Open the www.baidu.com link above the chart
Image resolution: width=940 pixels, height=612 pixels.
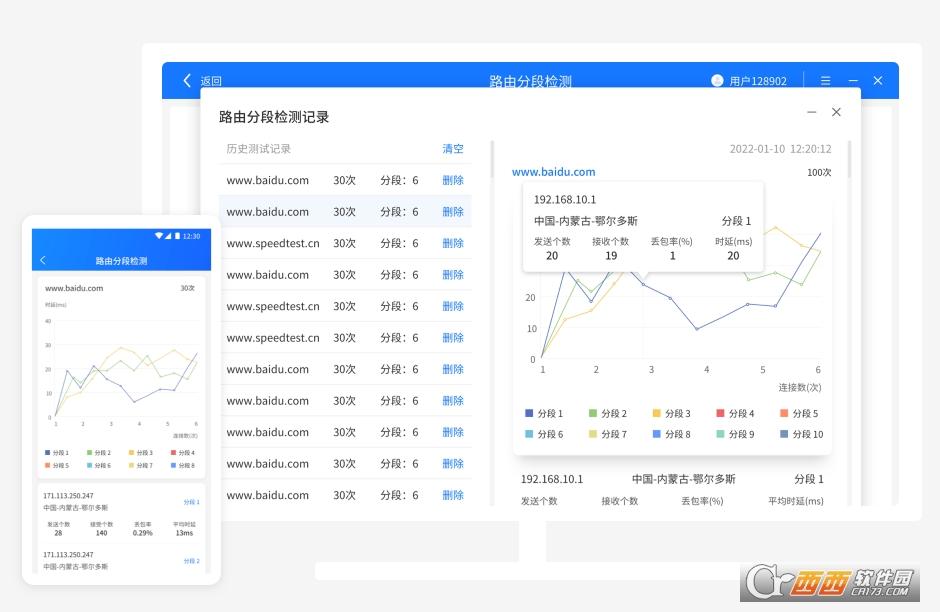(553, 172)
